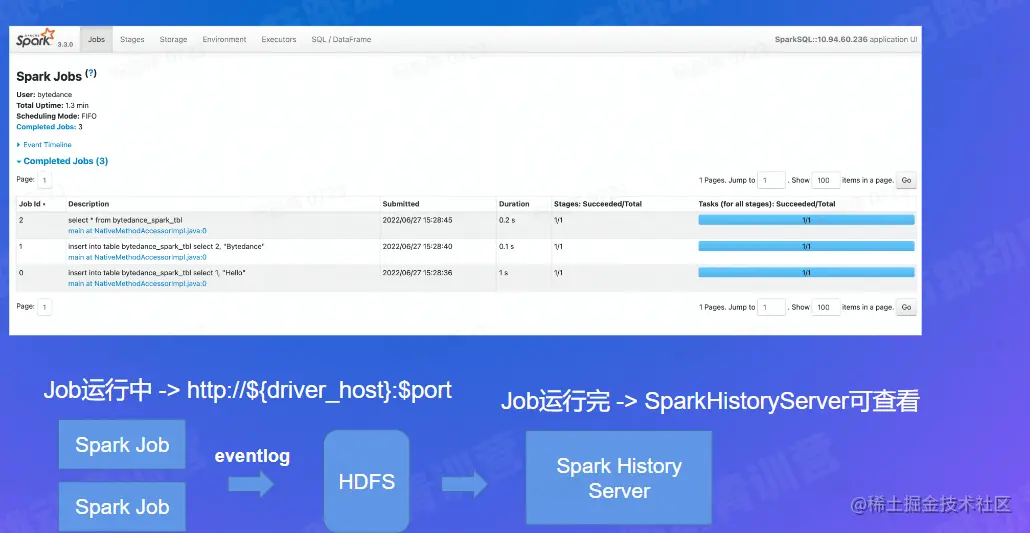Open the Storage tab
The image size is (1030, 533).
(173, 39)
